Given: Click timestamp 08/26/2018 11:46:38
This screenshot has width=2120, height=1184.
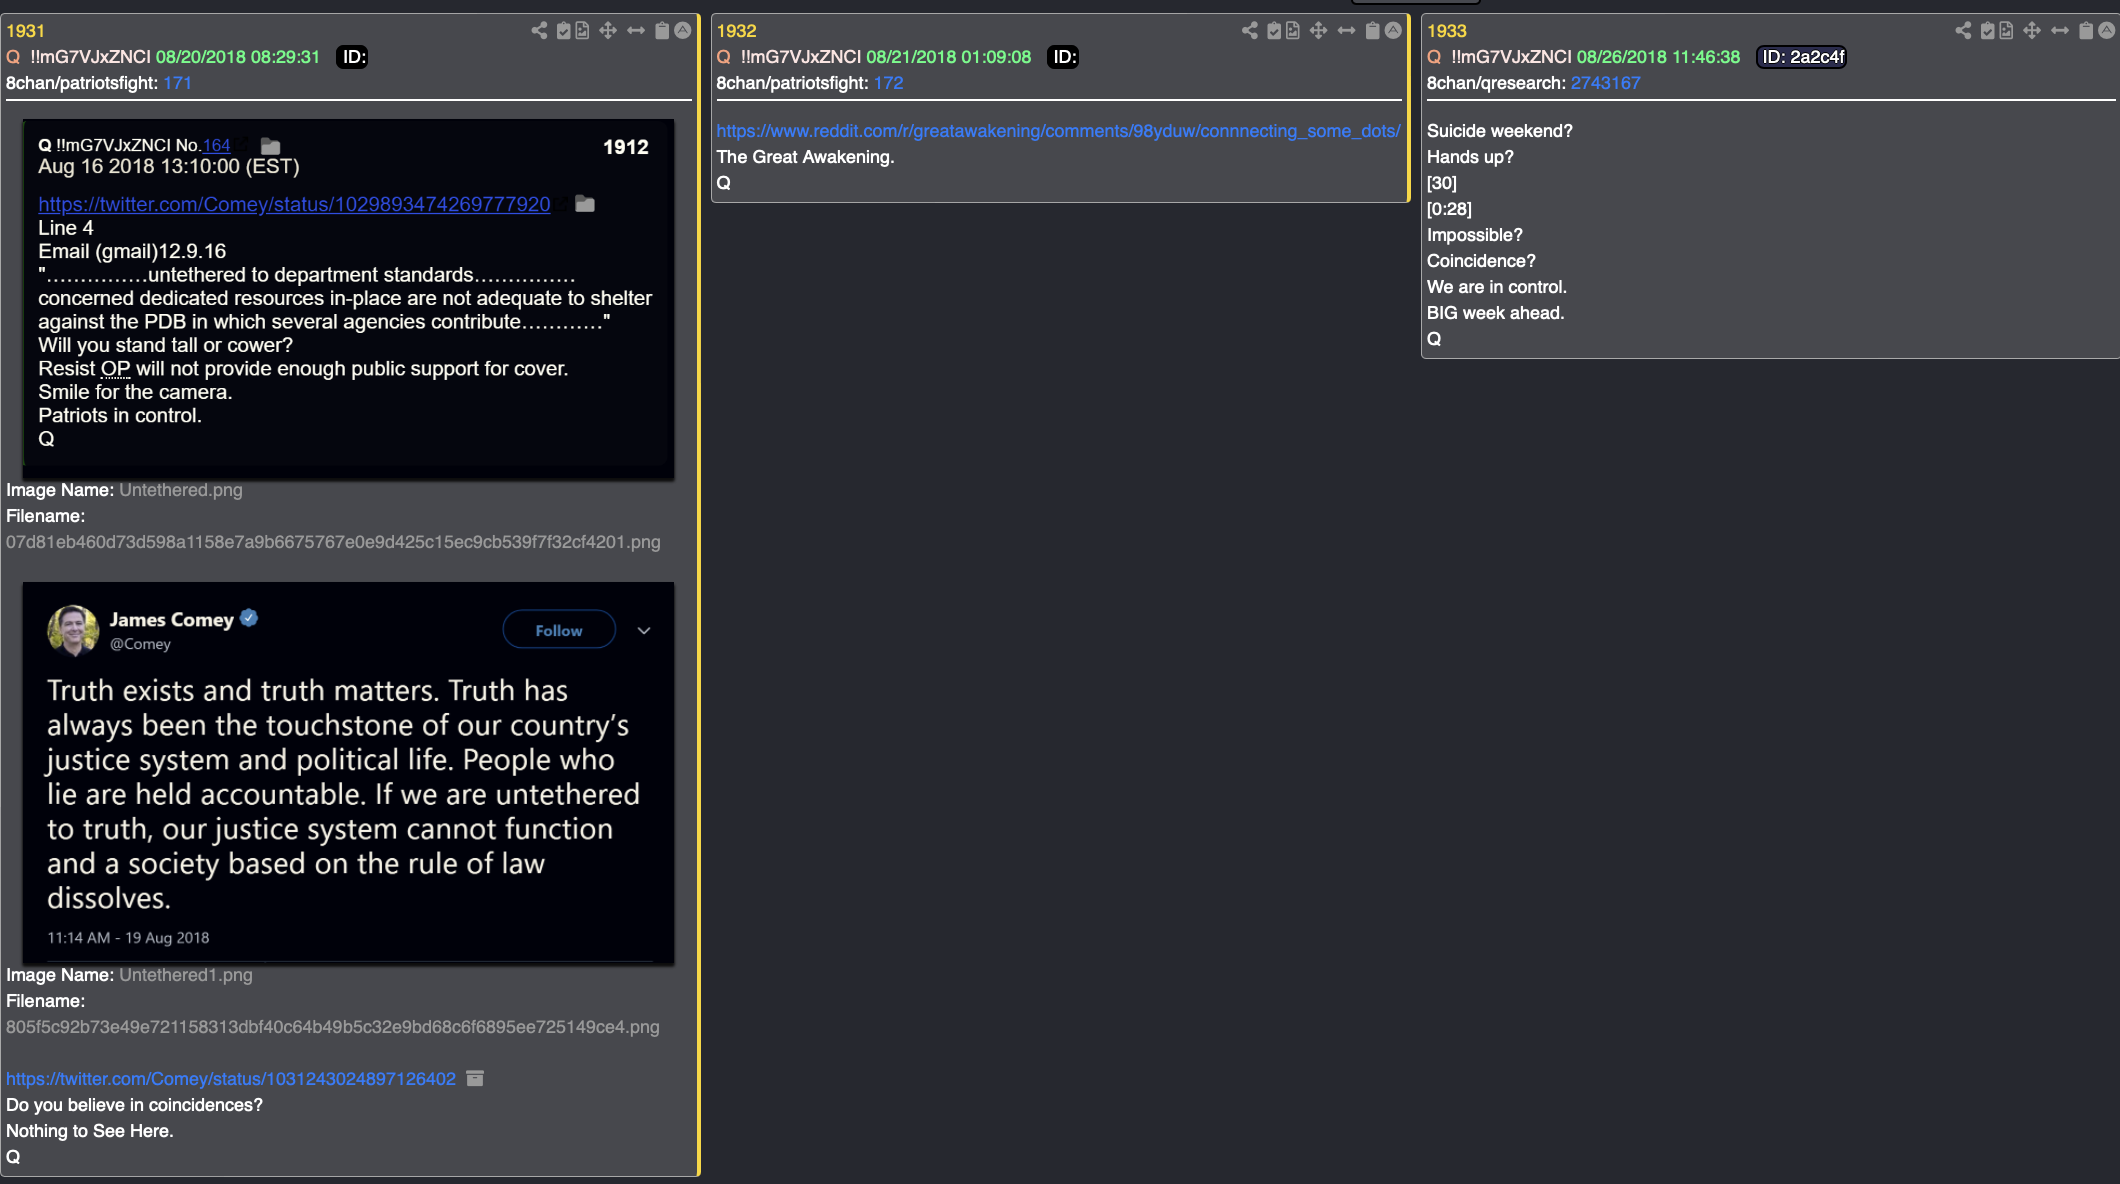Looking at the screenshot, I should (x=1659, y=57).
